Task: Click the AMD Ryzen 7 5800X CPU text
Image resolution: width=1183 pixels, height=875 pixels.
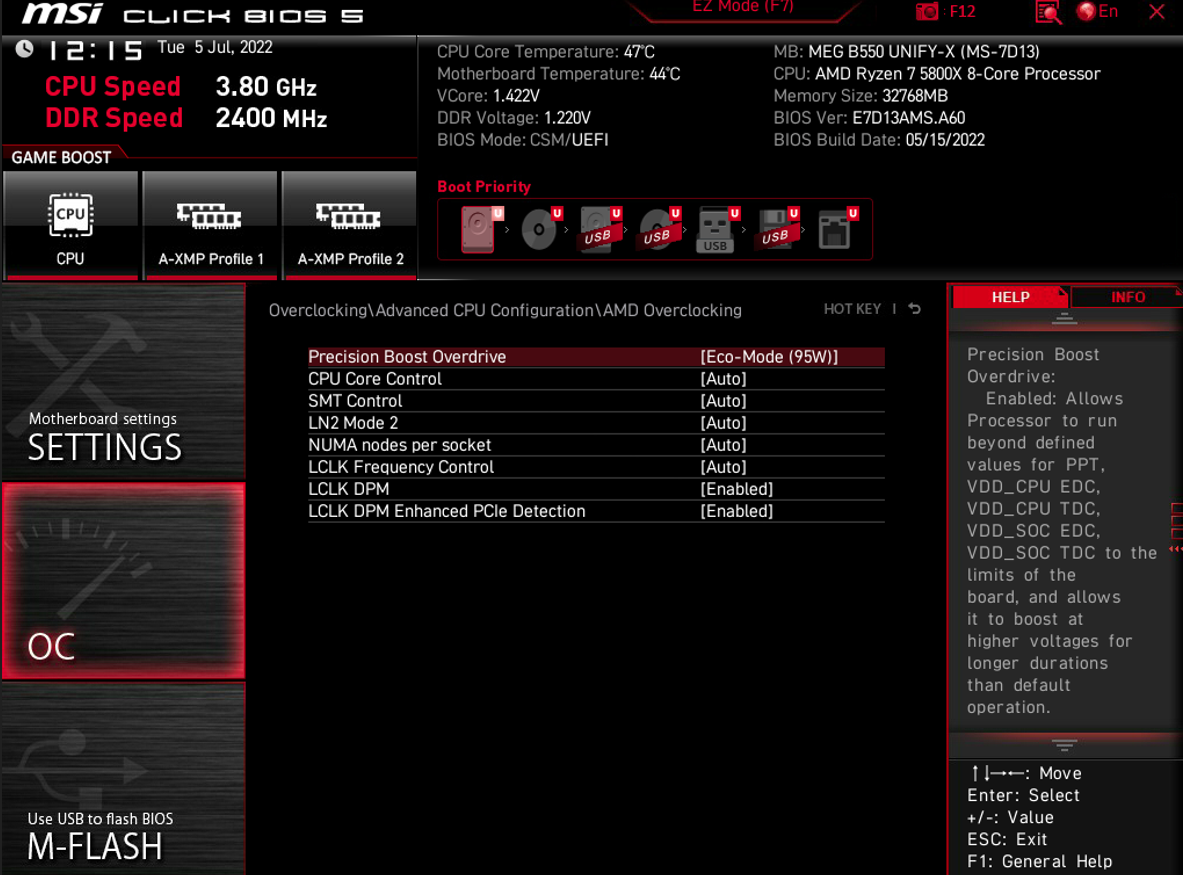Action: point(936,74)
